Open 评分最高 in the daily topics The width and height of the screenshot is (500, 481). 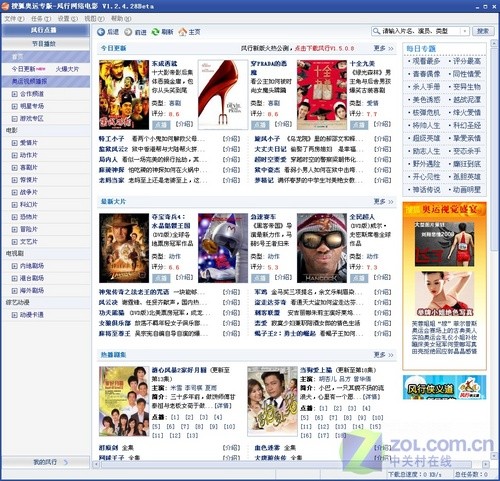coord(467,61)
